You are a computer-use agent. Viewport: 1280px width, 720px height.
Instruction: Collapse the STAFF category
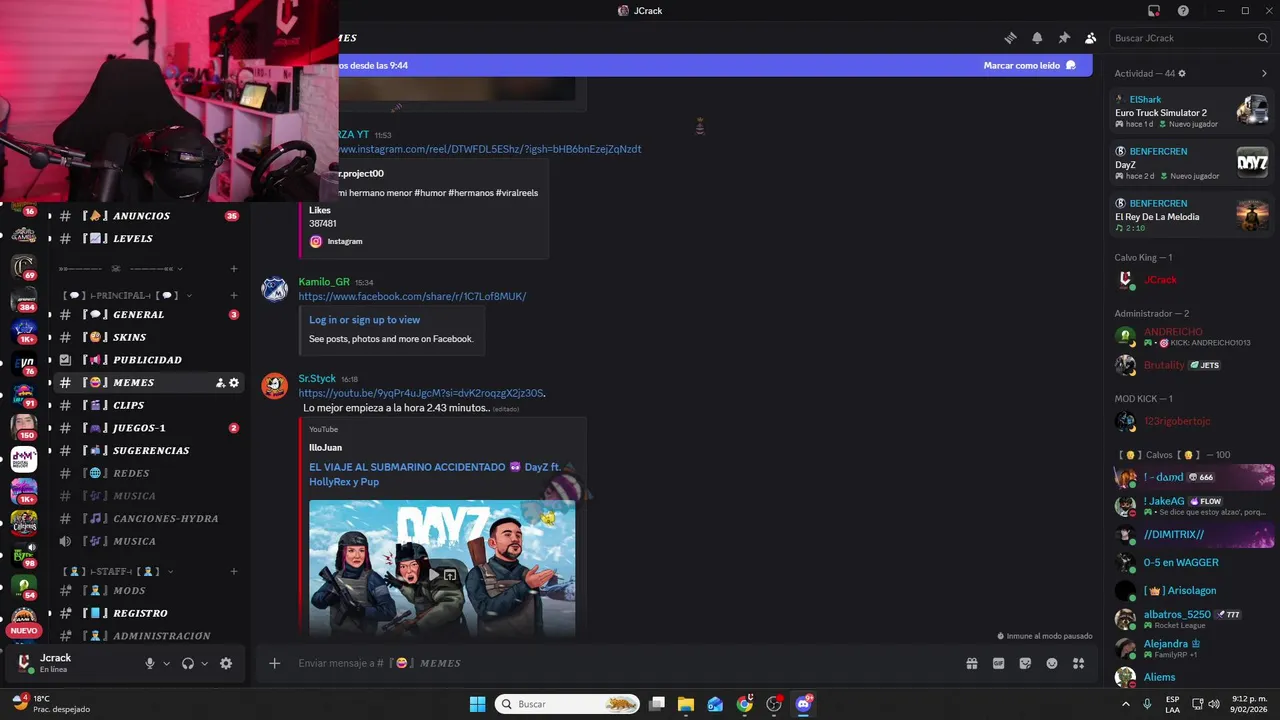117,572
